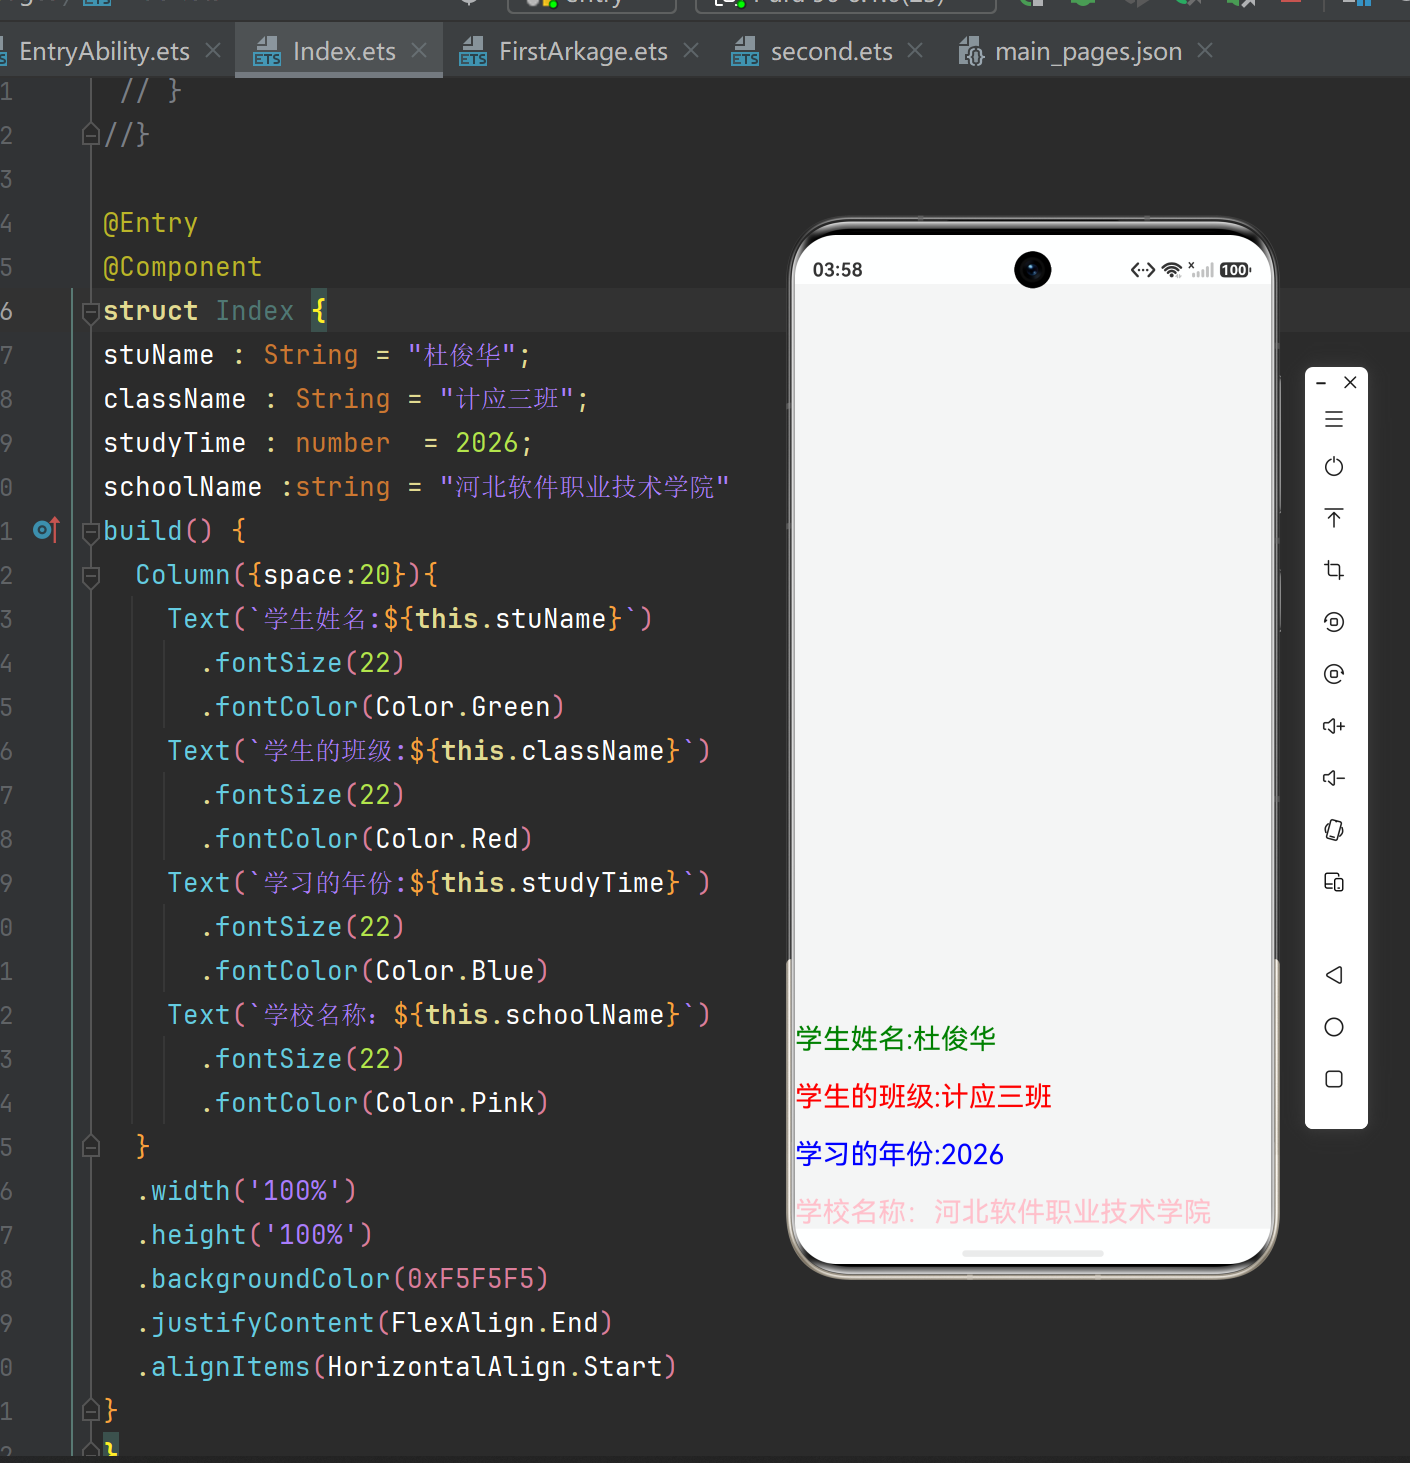Viewport: 1410px width, 1463px height.
Task: Rotate emulator screen counter-clockwise
Action: [1334, 622]
